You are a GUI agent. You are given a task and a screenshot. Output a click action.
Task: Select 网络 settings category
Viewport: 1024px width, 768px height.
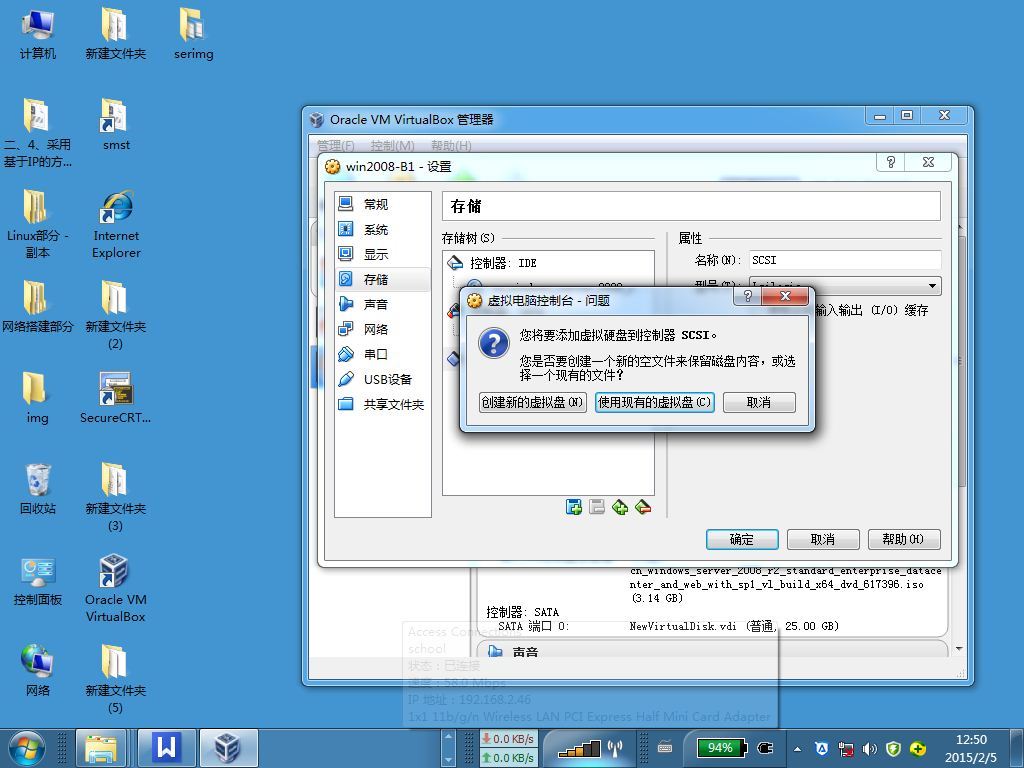point(382,329)
